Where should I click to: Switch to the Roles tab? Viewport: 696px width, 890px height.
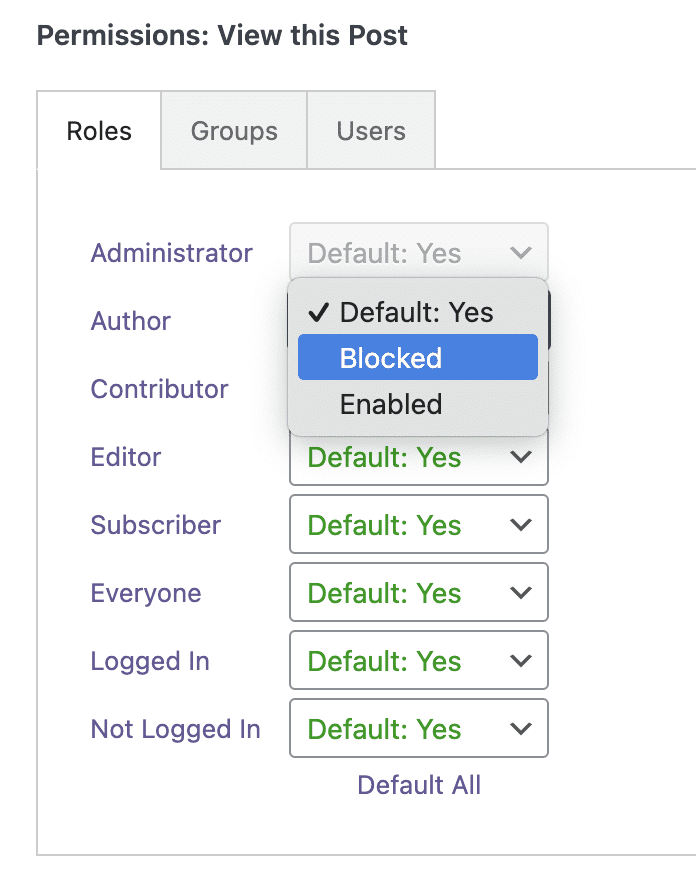99,131
